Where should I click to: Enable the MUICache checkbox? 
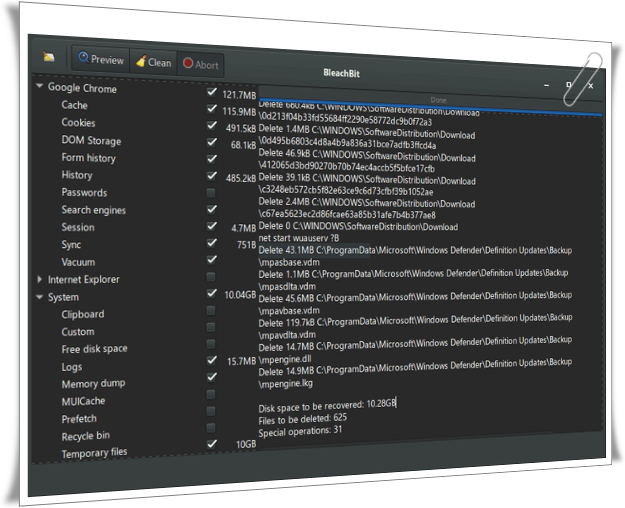click(211, 394)
